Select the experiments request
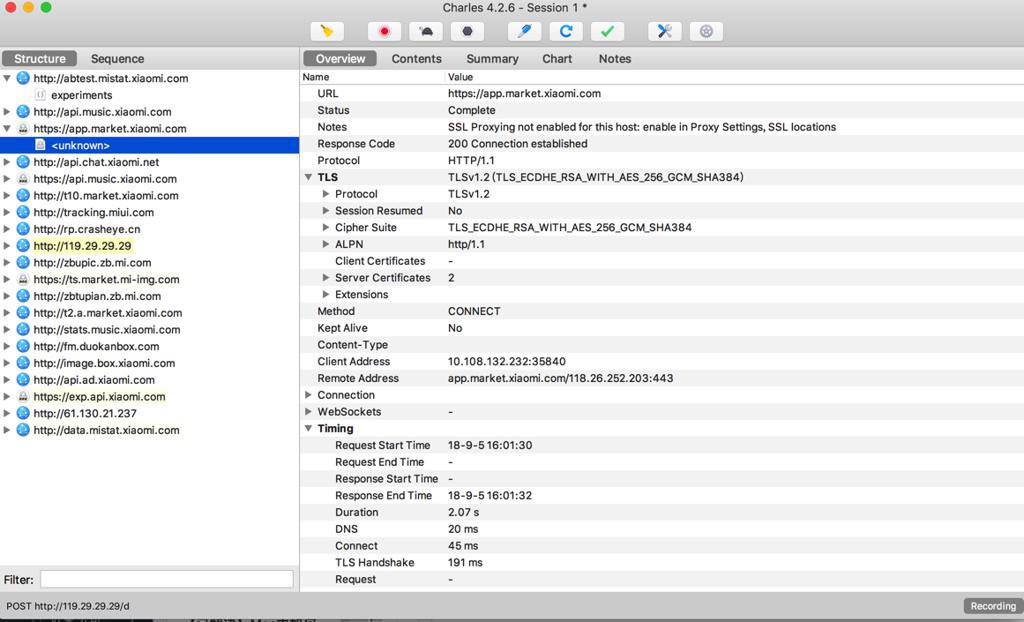Image resolution: width=1024 pixels, height=622 pixels. point(82,95)
